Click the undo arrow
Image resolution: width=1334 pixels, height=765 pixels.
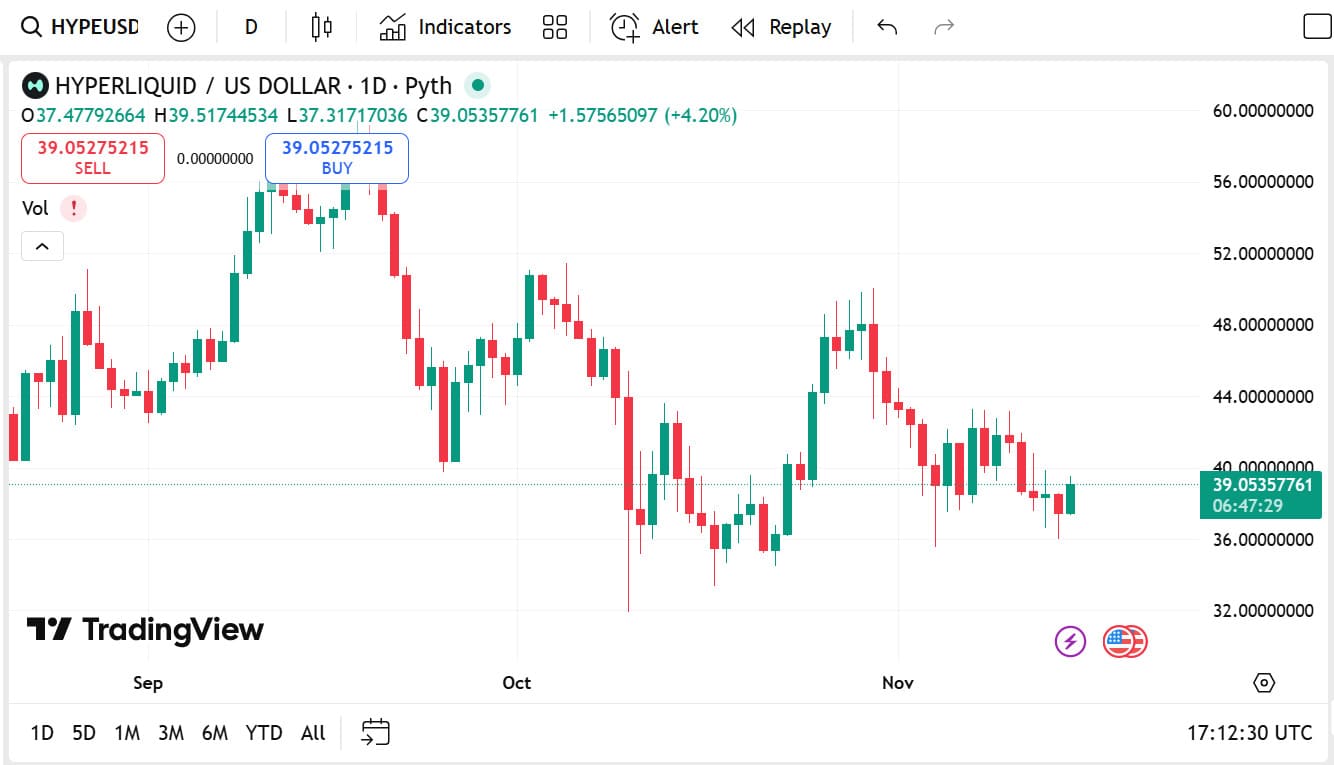coord(887,27)
